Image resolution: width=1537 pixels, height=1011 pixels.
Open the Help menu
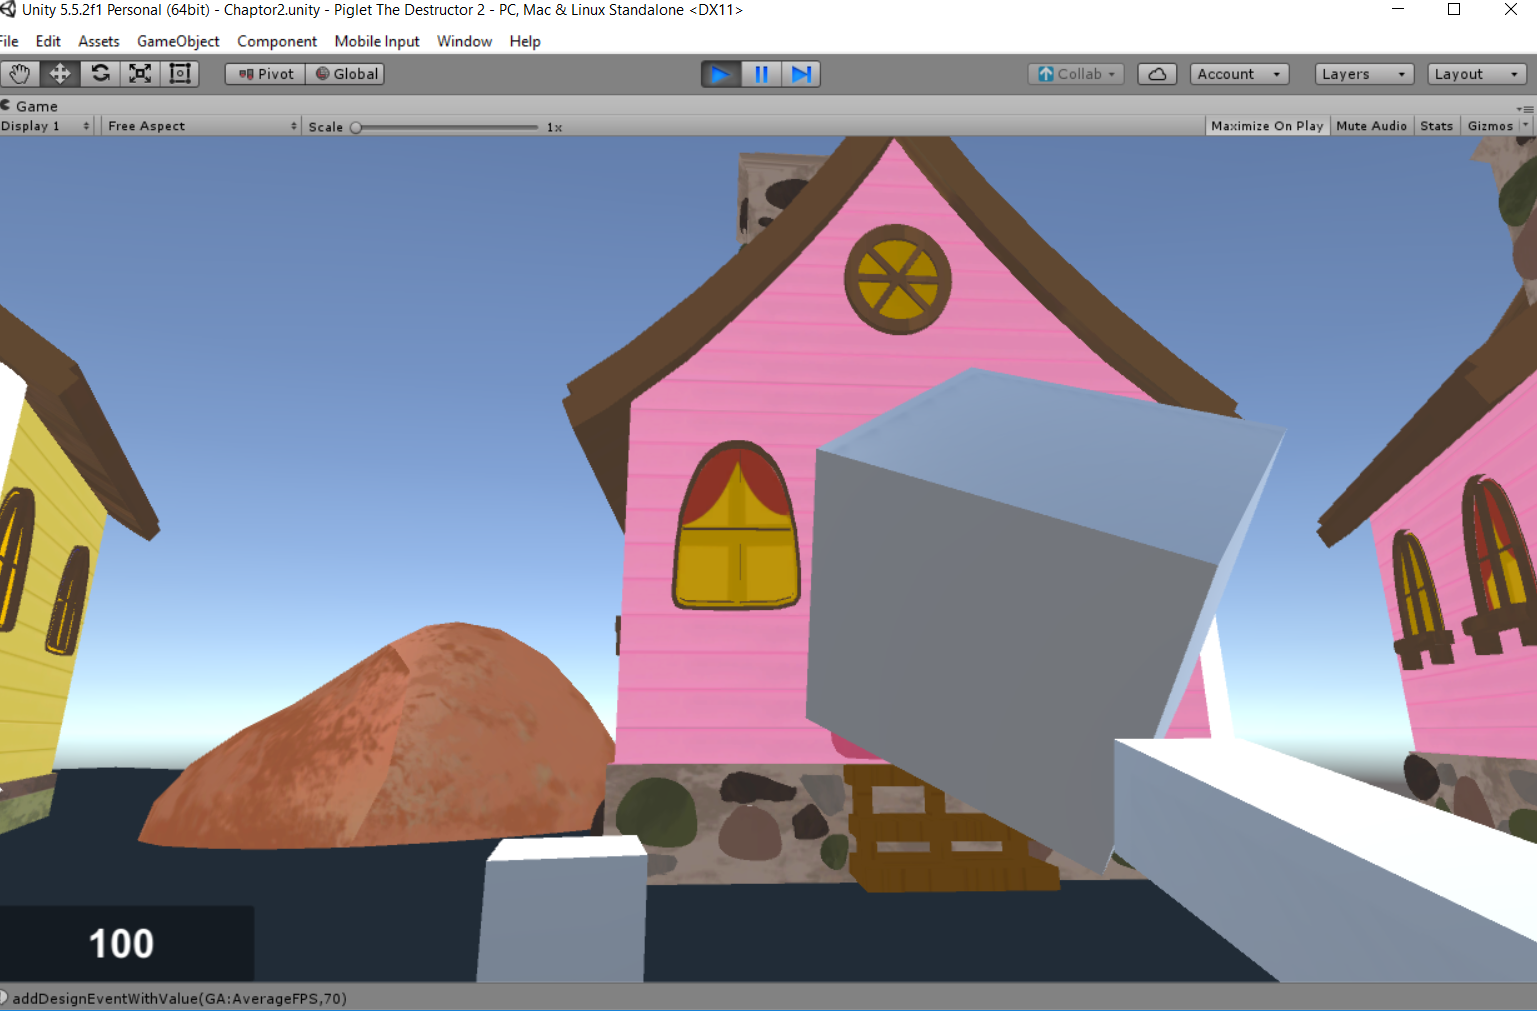tap(525, 41)
